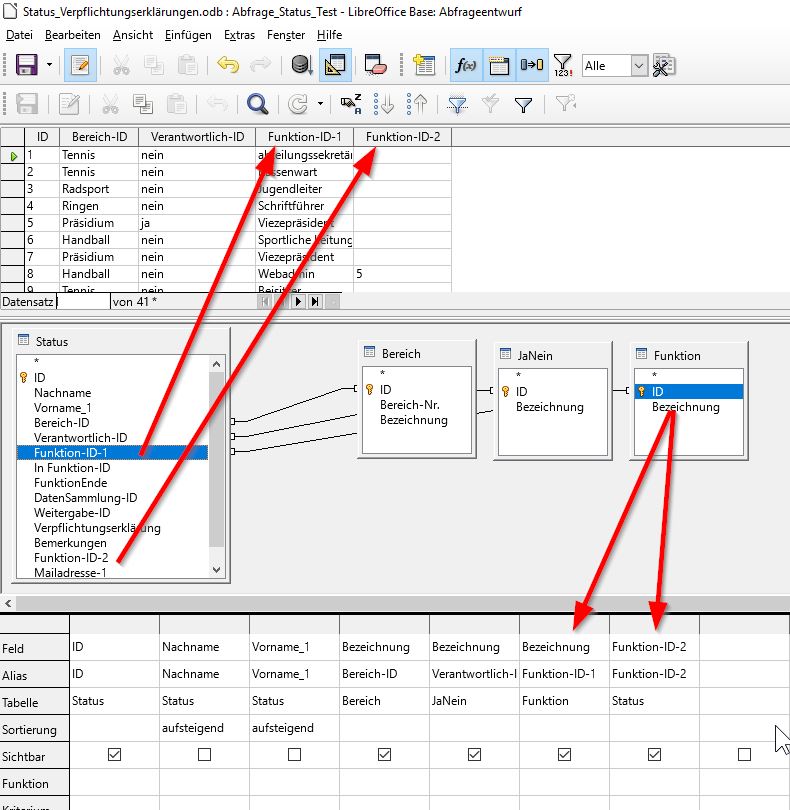Open Sortierung cell under Nachname
The width and height of the screenshot is (790, 810).
tap(204, 728)
